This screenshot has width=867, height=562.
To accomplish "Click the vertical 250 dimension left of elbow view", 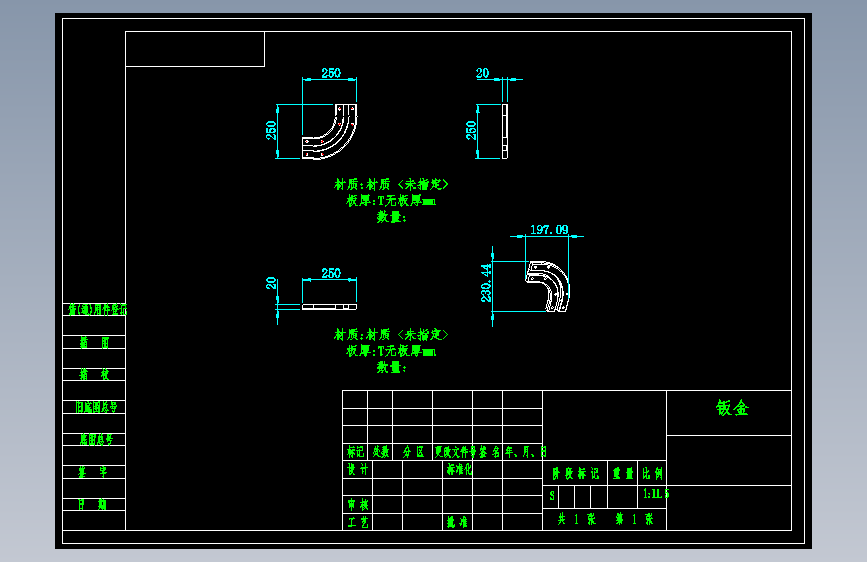I will click(x=271, y=131).
